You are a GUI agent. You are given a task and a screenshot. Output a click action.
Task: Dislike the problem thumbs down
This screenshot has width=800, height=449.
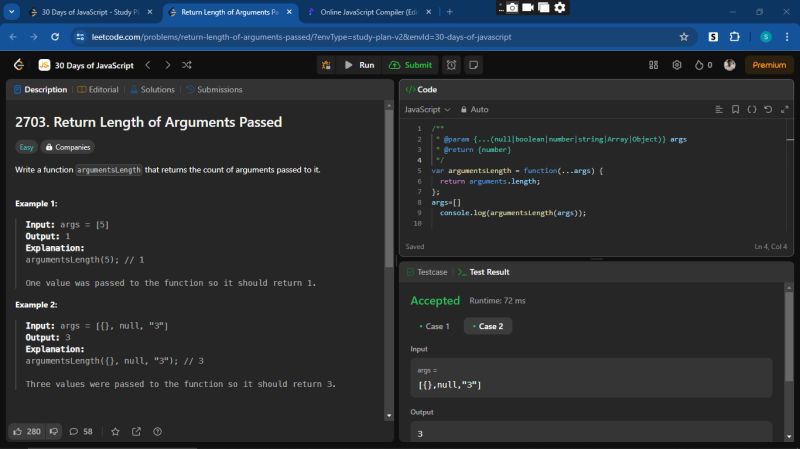[x=54, y=432]
